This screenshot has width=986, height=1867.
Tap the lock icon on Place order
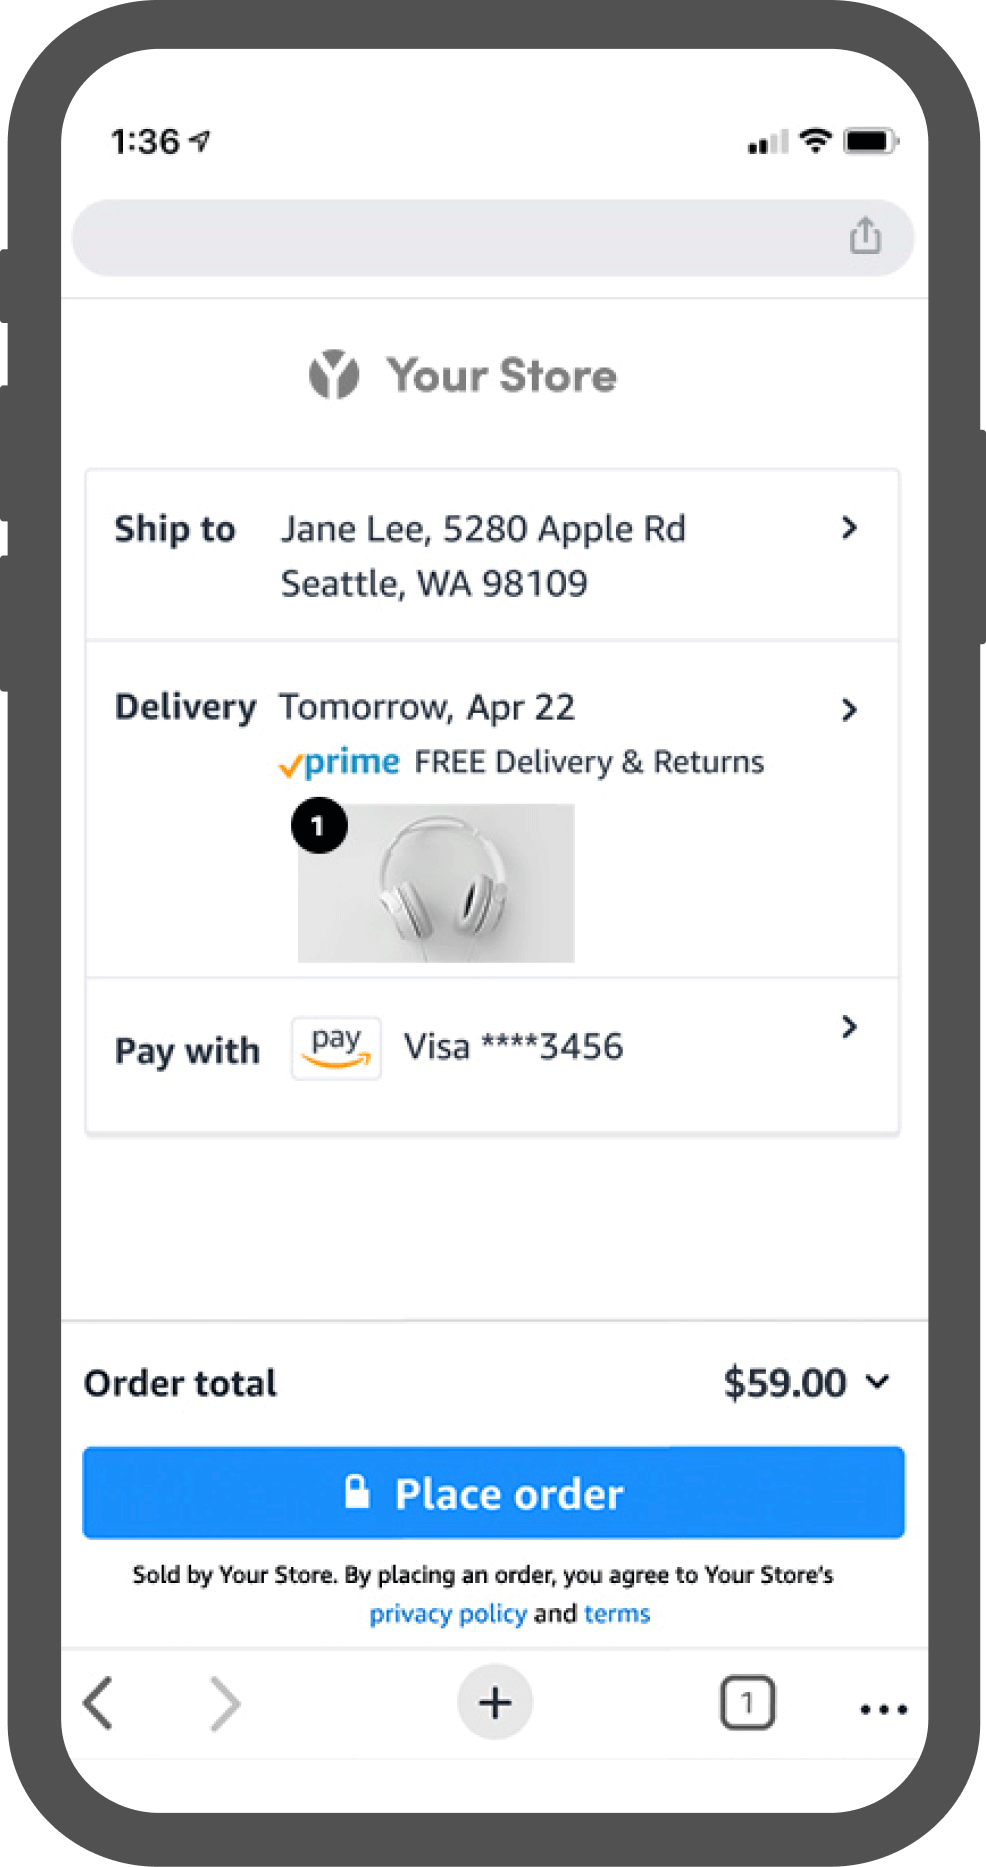click(356, 1492)
